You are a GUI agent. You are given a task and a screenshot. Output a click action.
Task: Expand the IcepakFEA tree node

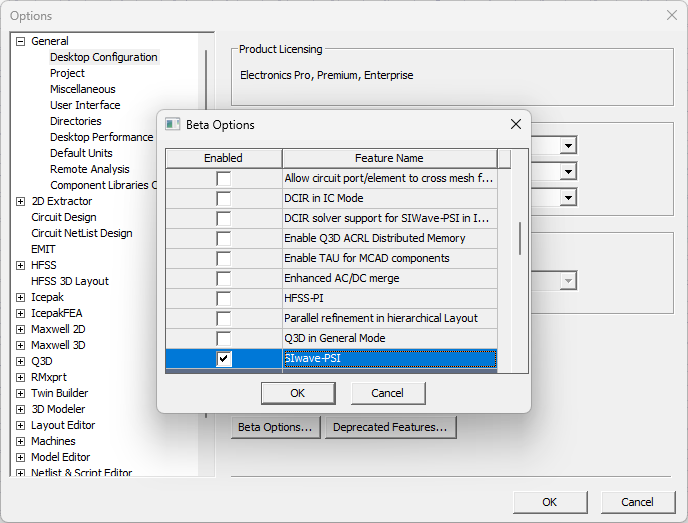(x=20, y=313)
